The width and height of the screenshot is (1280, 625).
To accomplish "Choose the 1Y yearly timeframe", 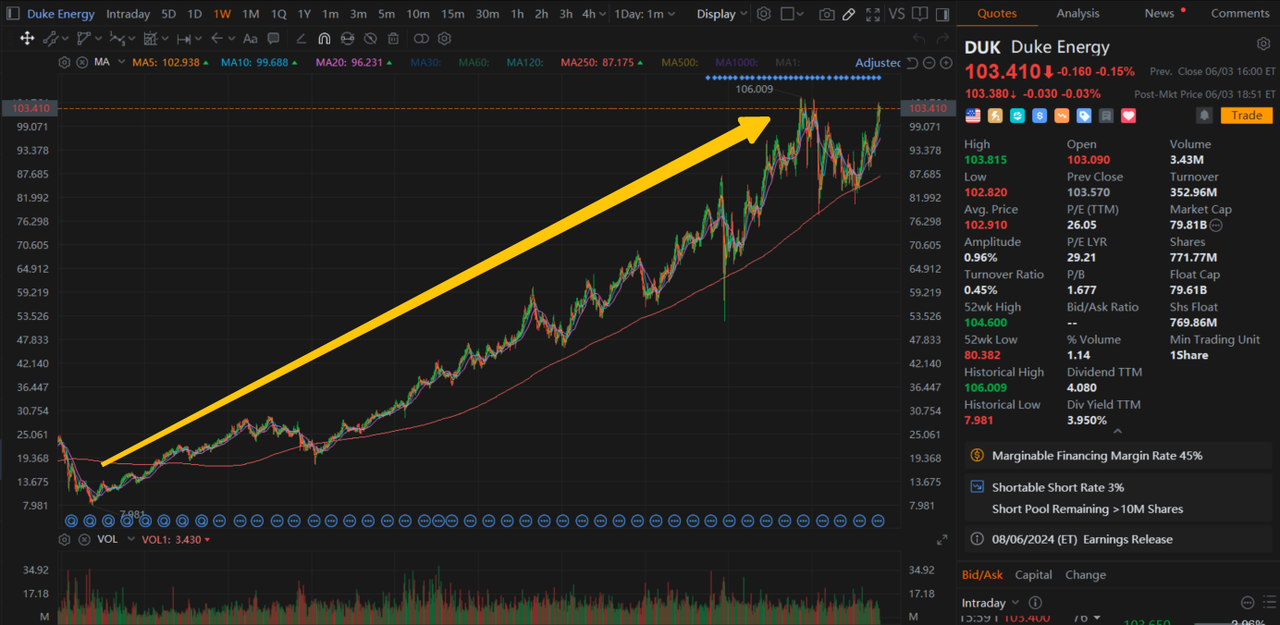I will [304, 14].
